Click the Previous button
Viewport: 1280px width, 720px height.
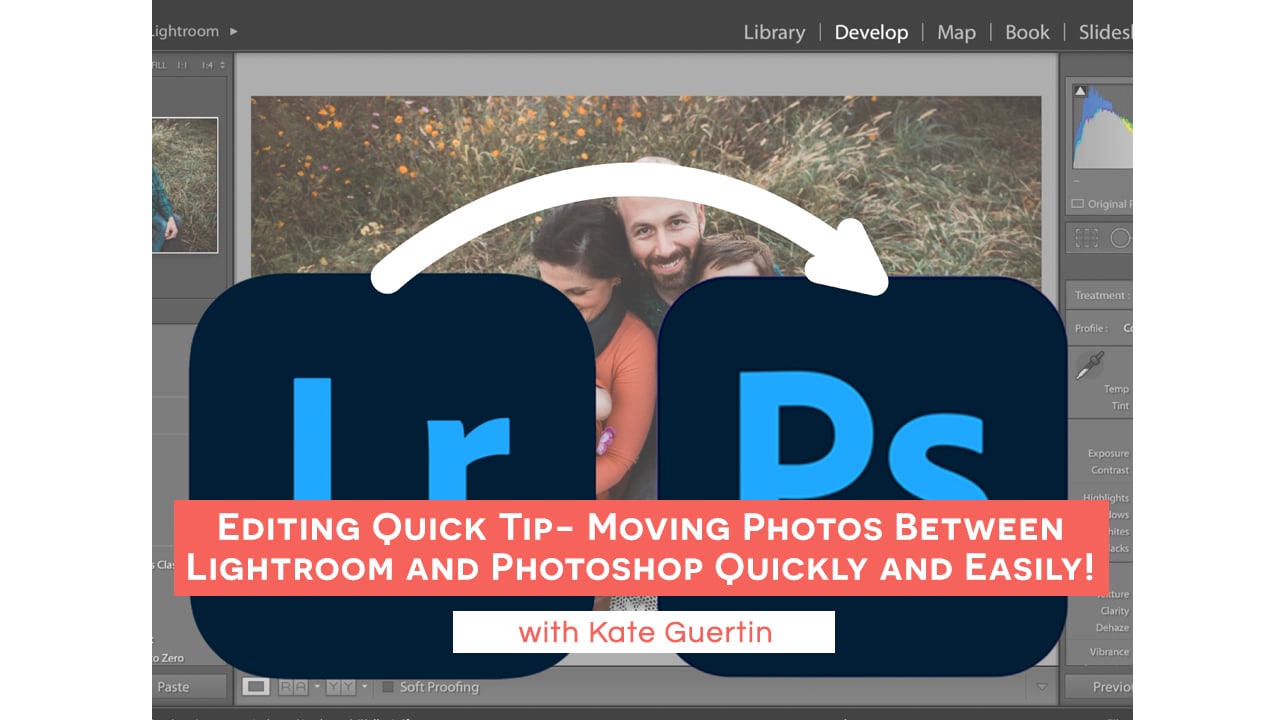1098,687
